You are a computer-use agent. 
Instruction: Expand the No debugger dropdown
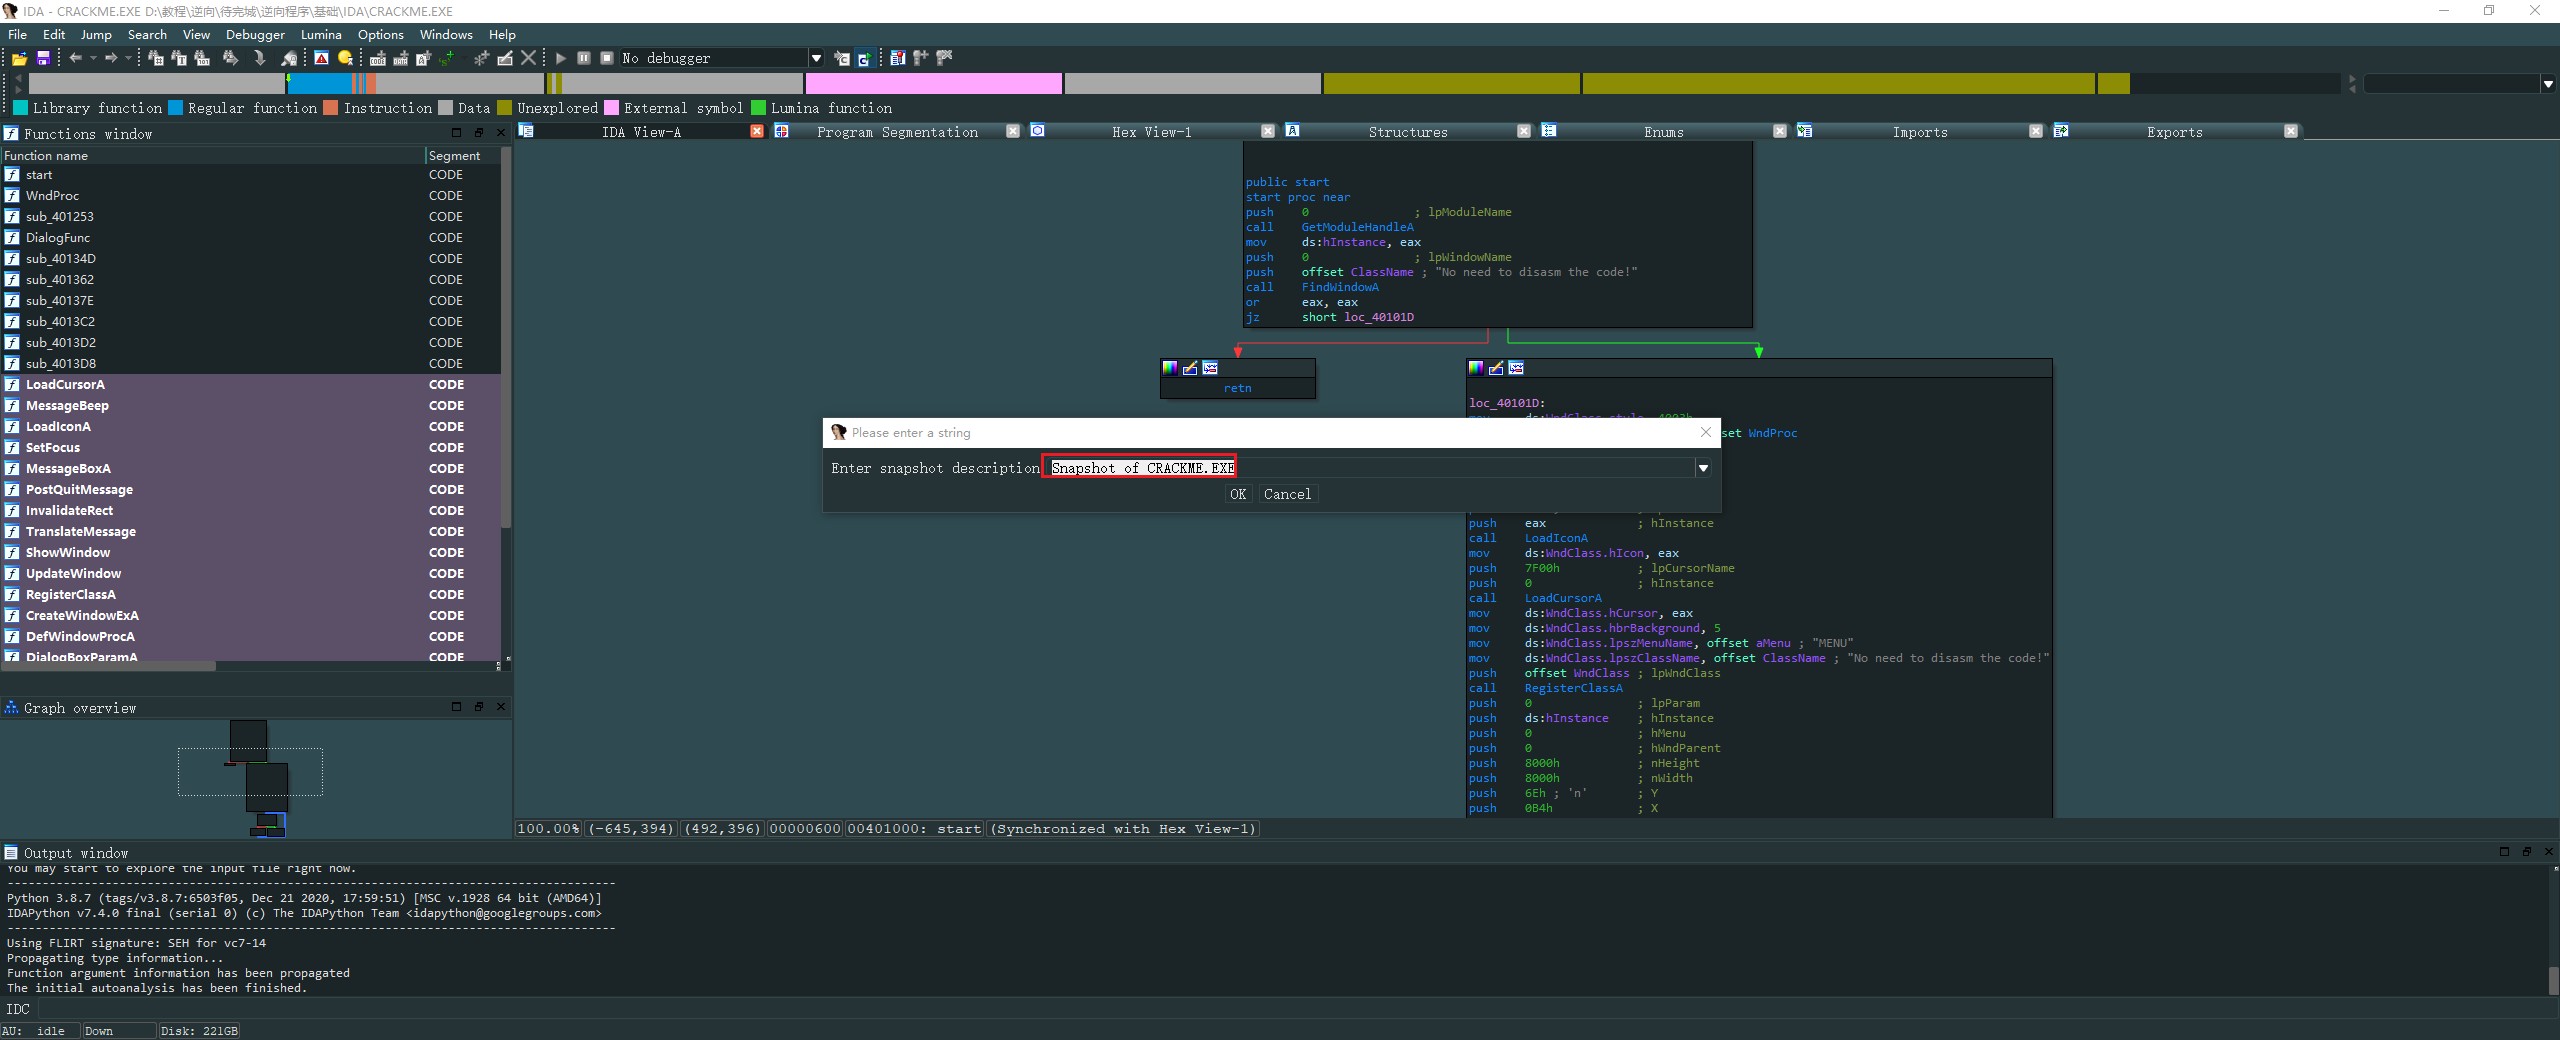(816, 58)
